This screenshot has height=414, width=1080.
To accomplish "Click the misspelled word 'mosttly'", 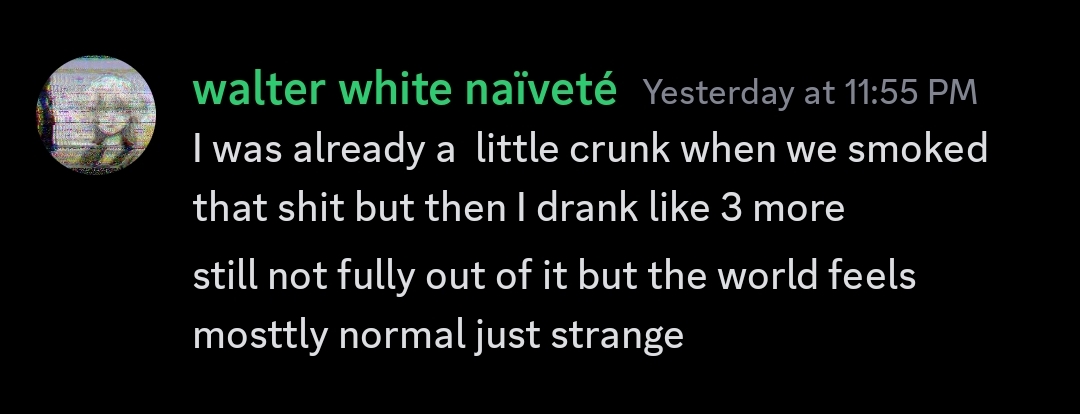I will 260,335.
